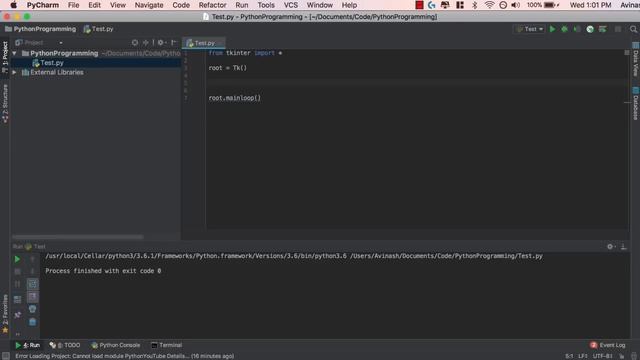Open the File menu
640x360 pixels.
click(x=73, y=5)
